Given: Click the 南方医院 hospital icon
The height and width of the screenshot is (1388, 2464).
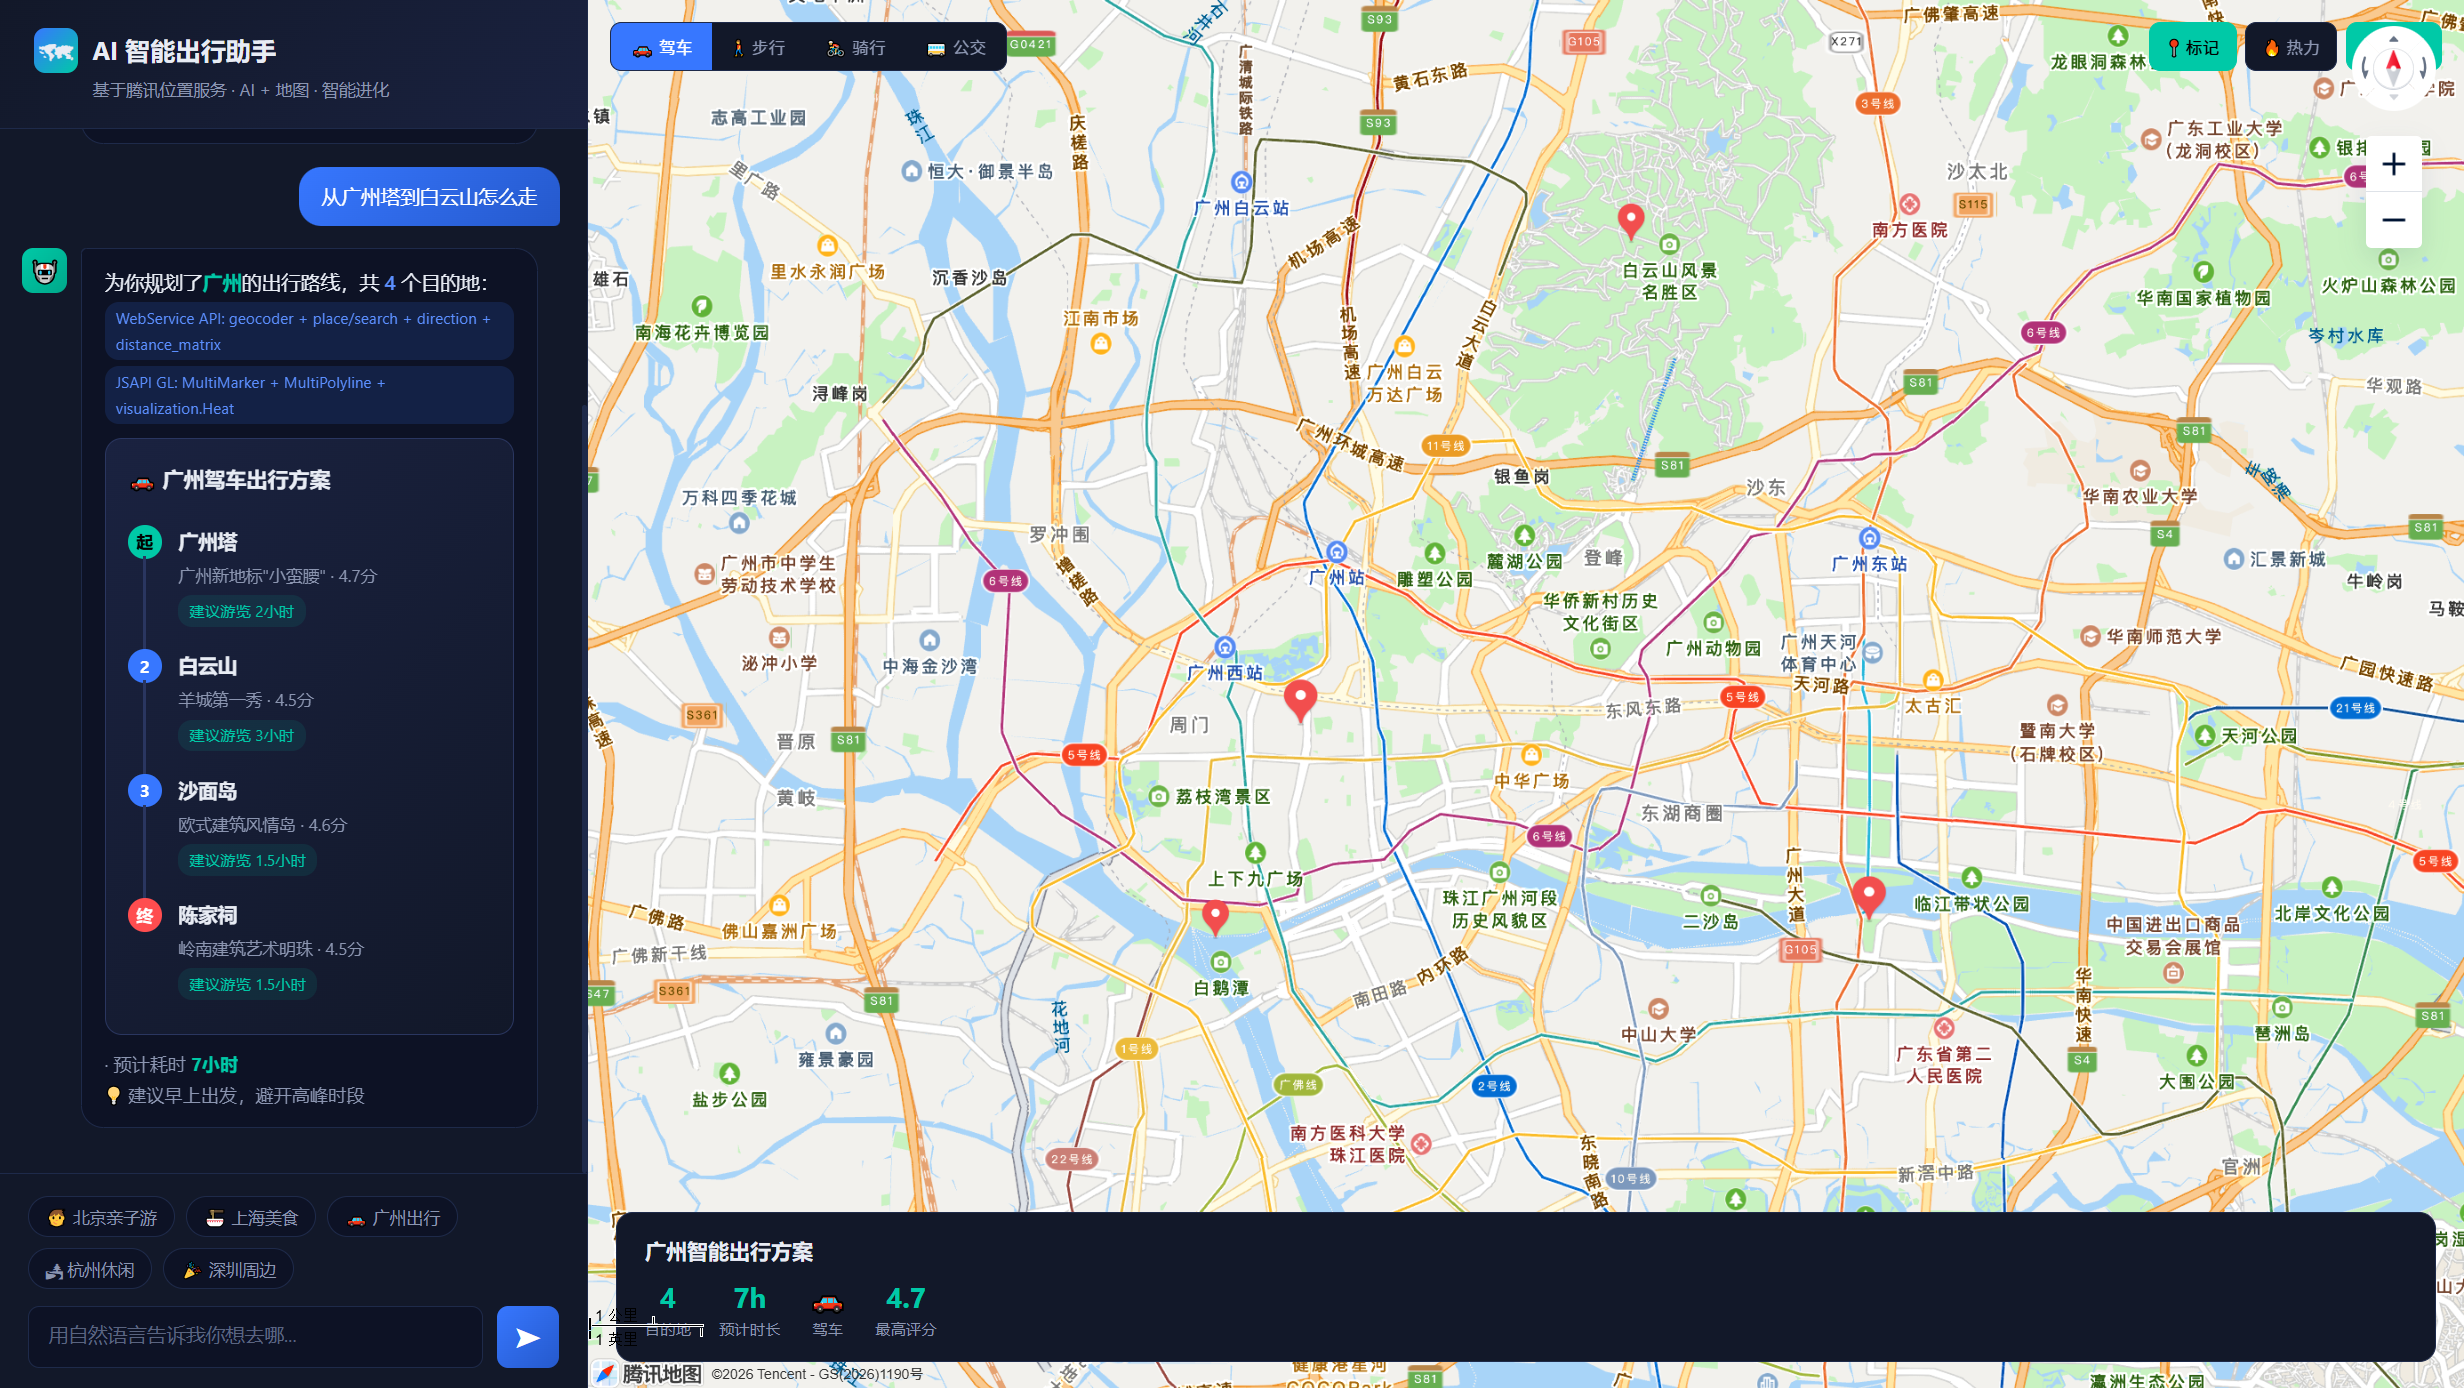Looking at the screenshot, I should (1909, 204).
